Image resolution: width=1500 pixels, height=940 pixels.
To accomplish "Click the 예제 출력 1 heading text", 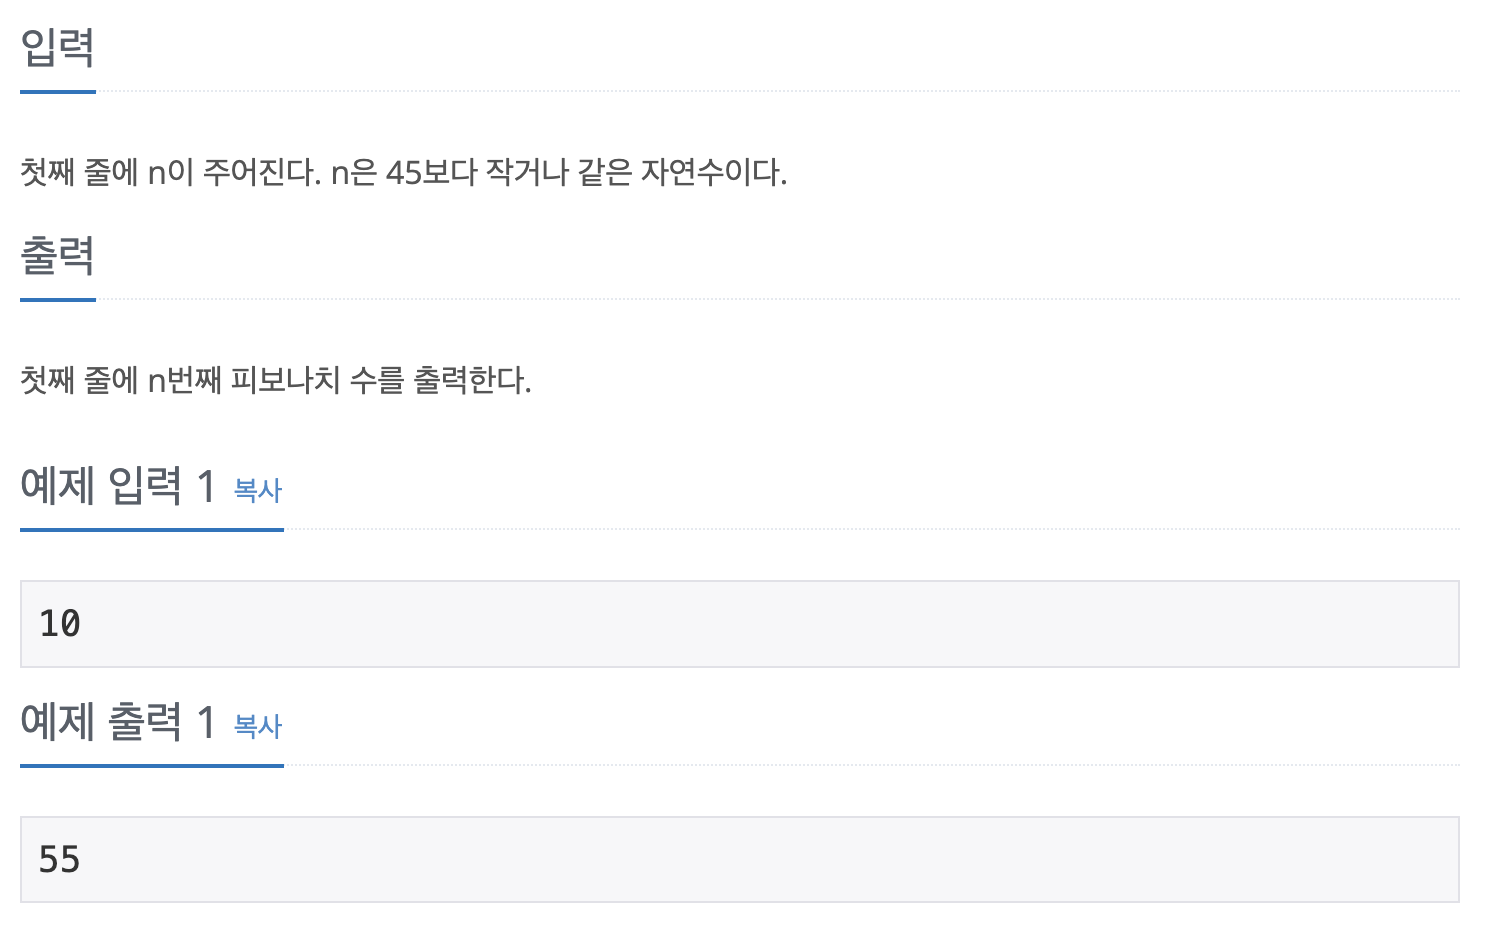I will click(118, 722).
